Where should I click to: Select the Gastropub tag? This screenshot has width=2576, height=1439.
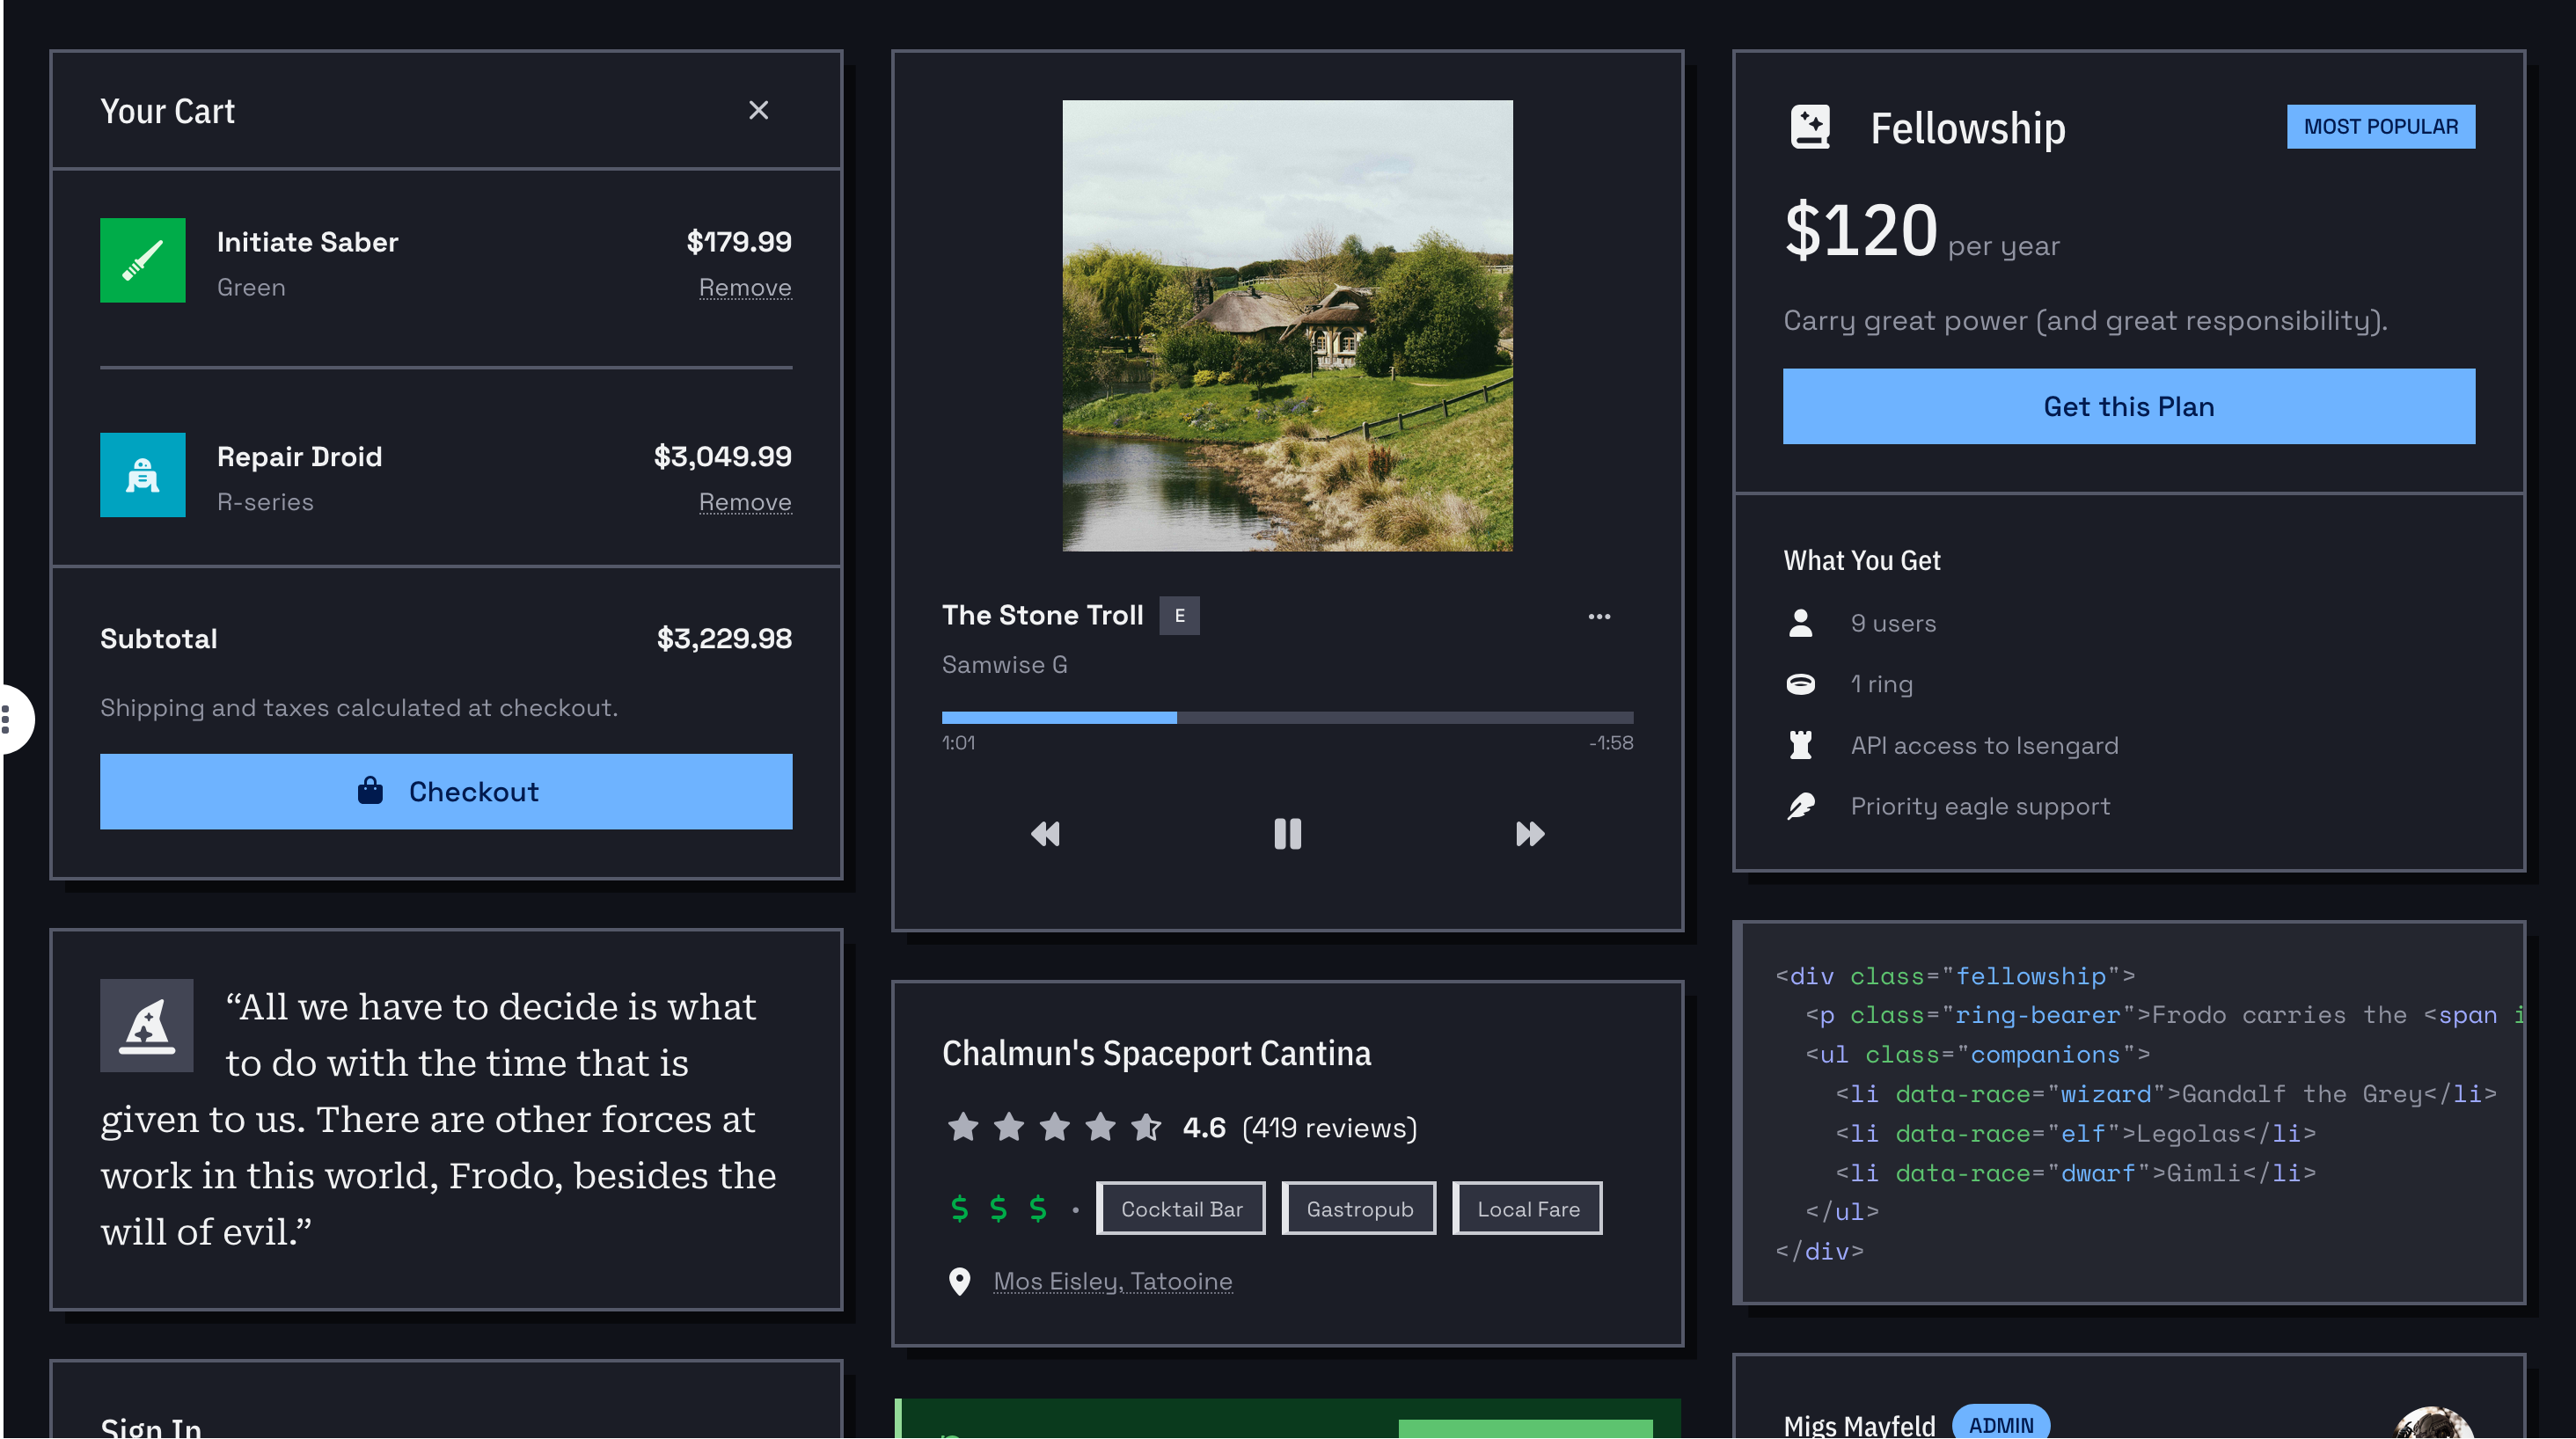(x=1359, y=1208)
